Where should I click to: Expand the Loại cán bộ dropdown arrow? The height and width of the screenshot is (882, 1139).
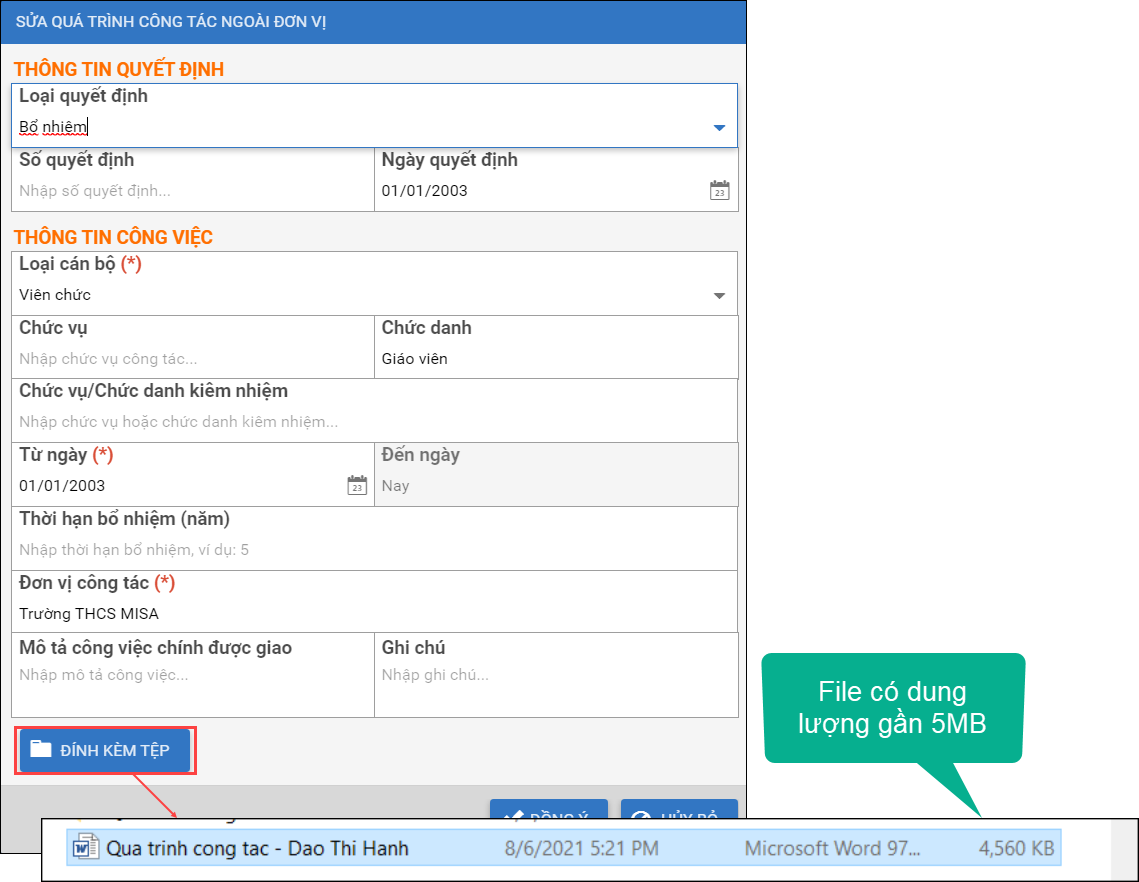(x=719, y=296)
